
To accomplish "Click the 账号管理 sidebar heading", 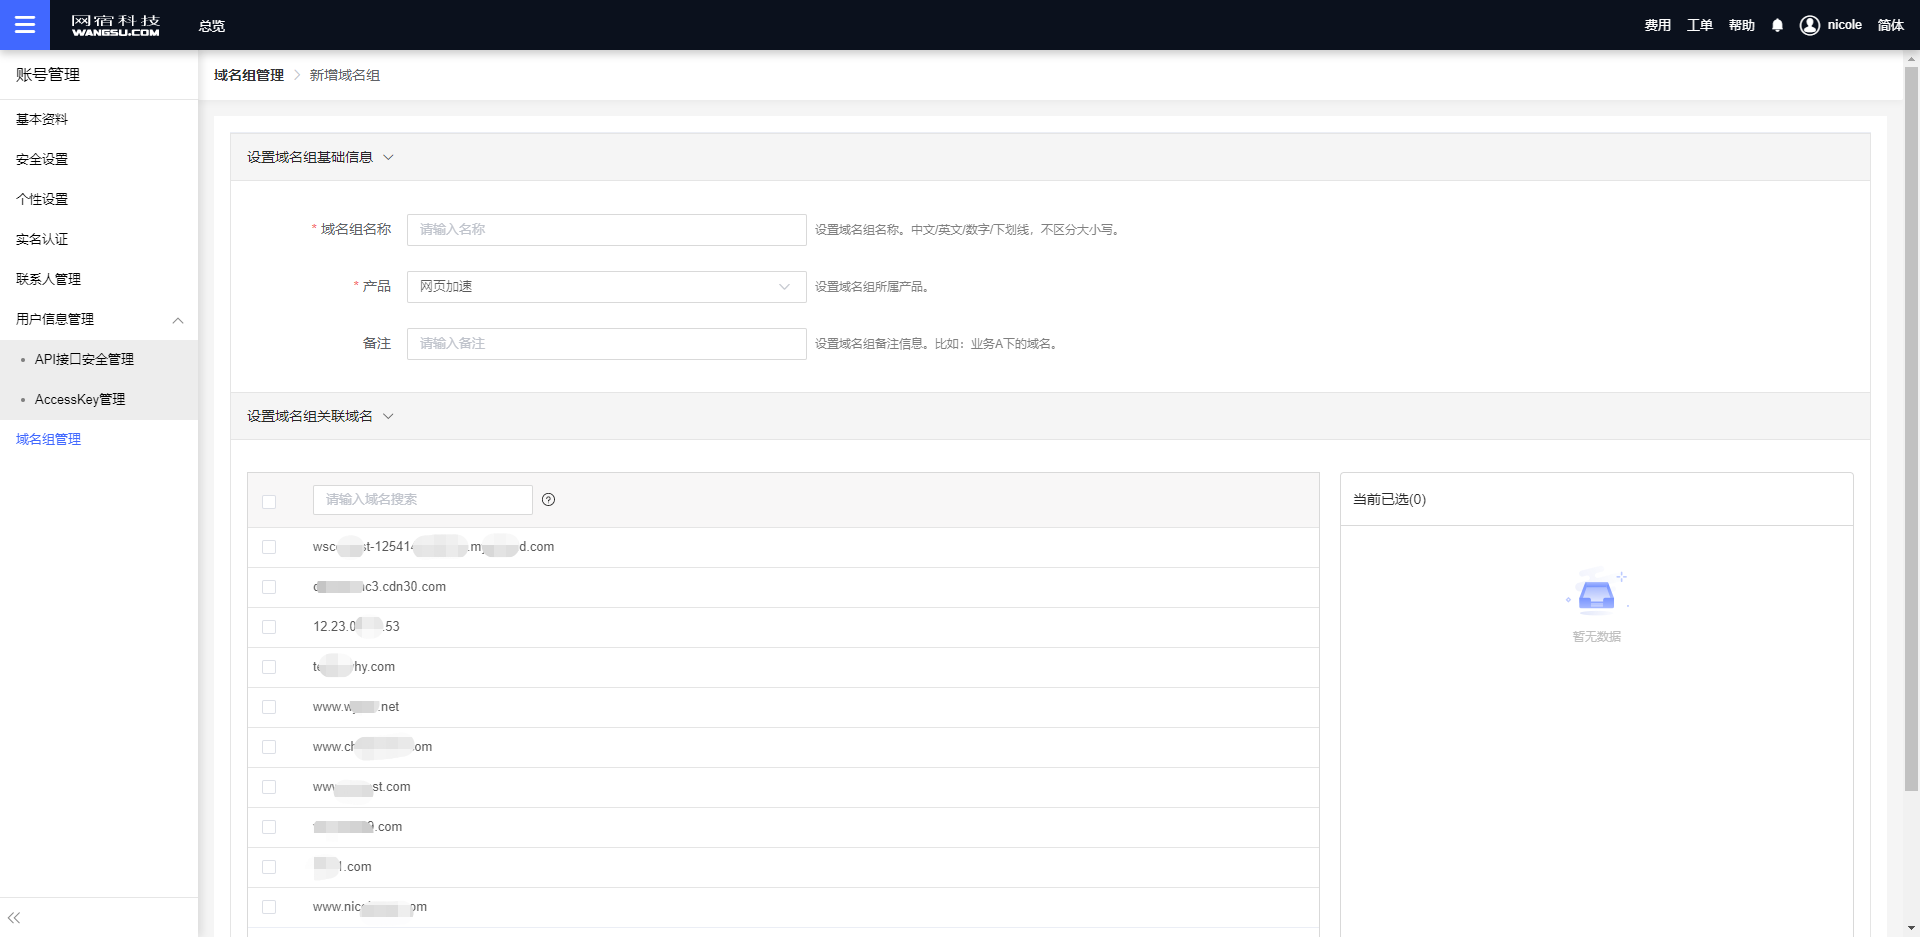I will point(48,75).
